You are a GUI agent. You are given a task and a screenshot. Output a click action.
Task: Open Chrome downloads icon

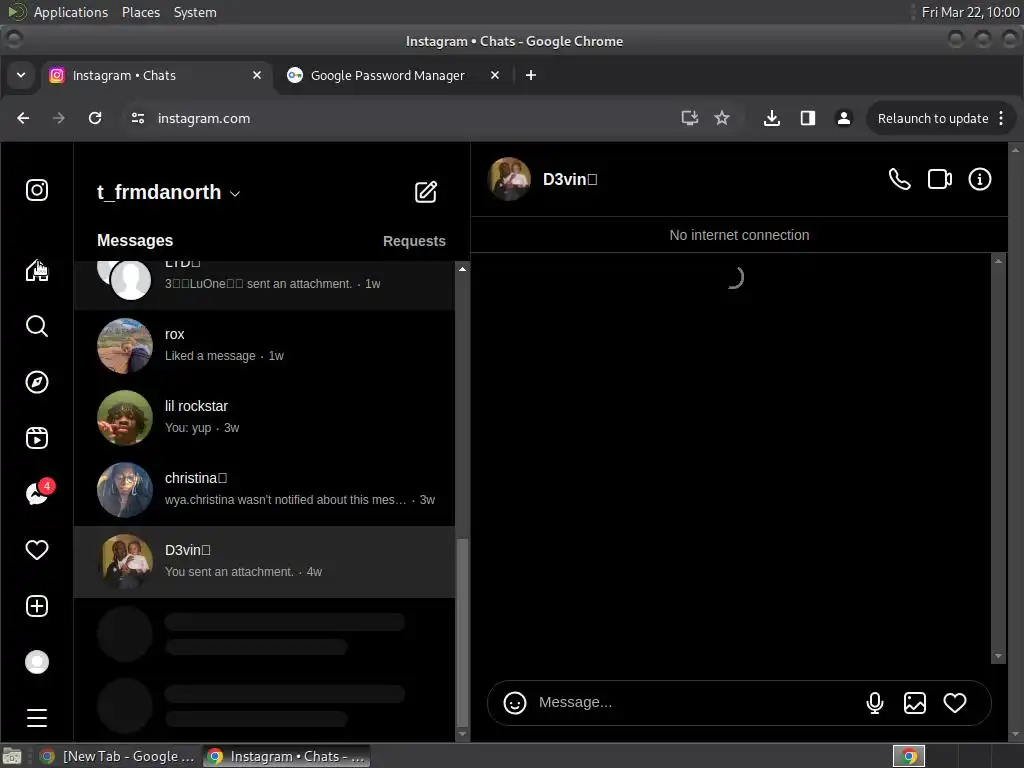pyautogui.click(x=771, y=118)
